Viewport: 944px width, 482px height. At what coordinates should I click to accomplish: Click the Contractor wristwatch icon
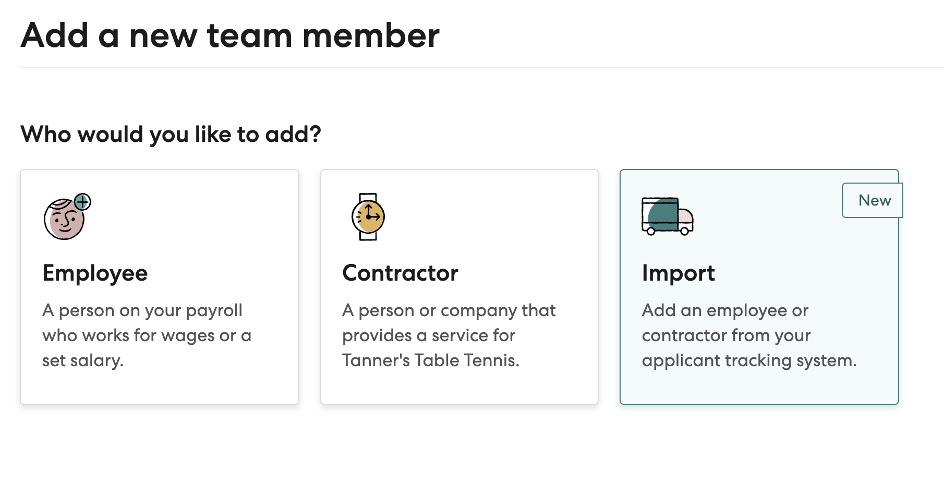coord(367,216)
